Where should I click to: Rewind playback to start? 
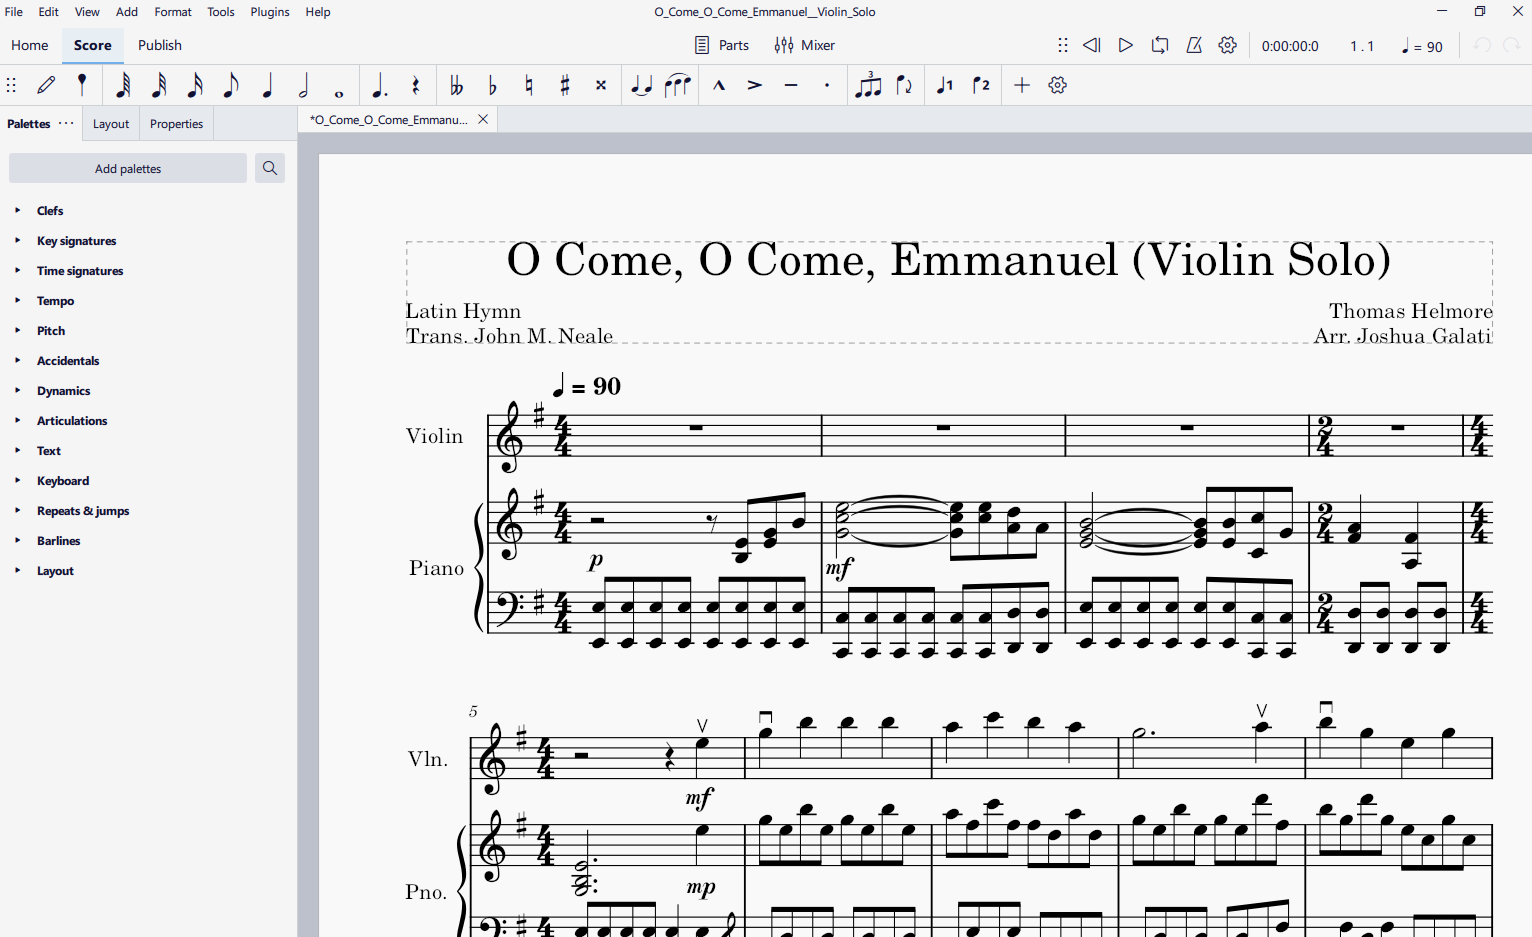tap(1092, 45)
